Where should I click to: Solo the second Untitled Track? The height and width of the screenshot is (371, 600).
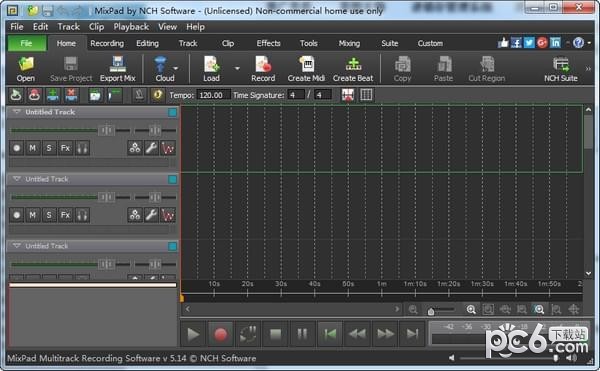tap(49, 215)
